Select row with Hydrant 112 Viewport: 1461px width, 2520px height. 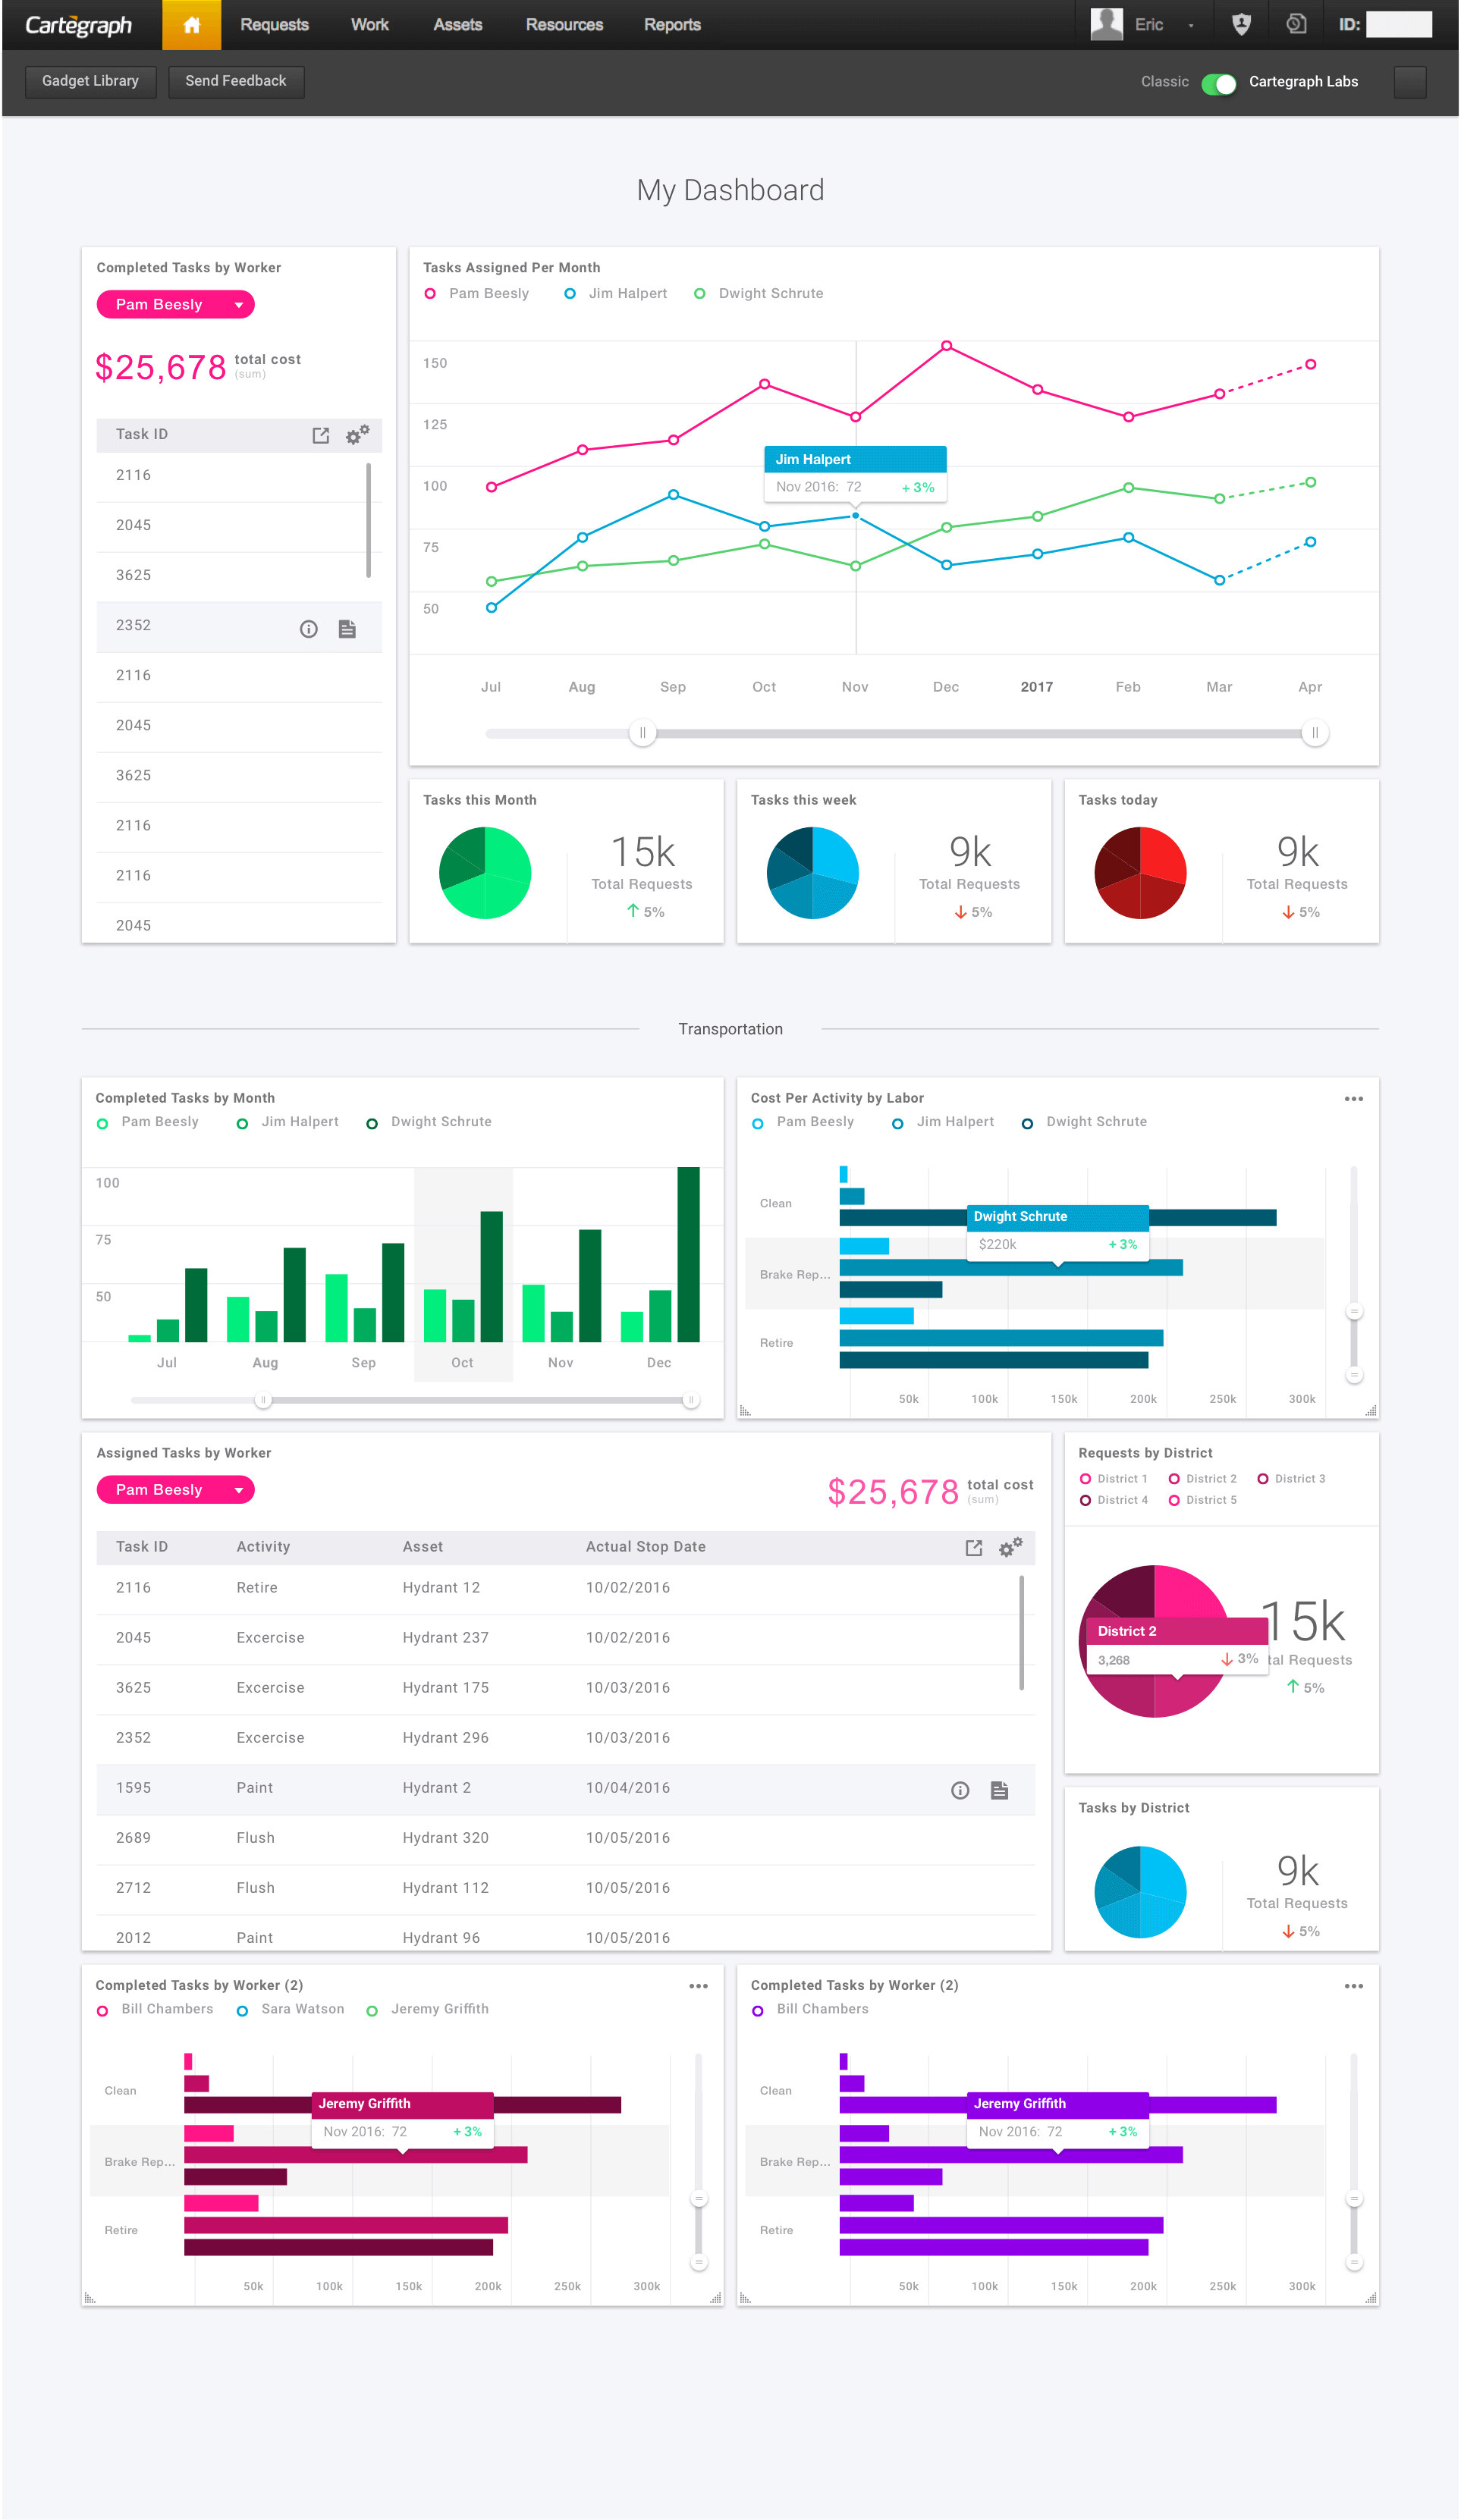[565, 1888]
